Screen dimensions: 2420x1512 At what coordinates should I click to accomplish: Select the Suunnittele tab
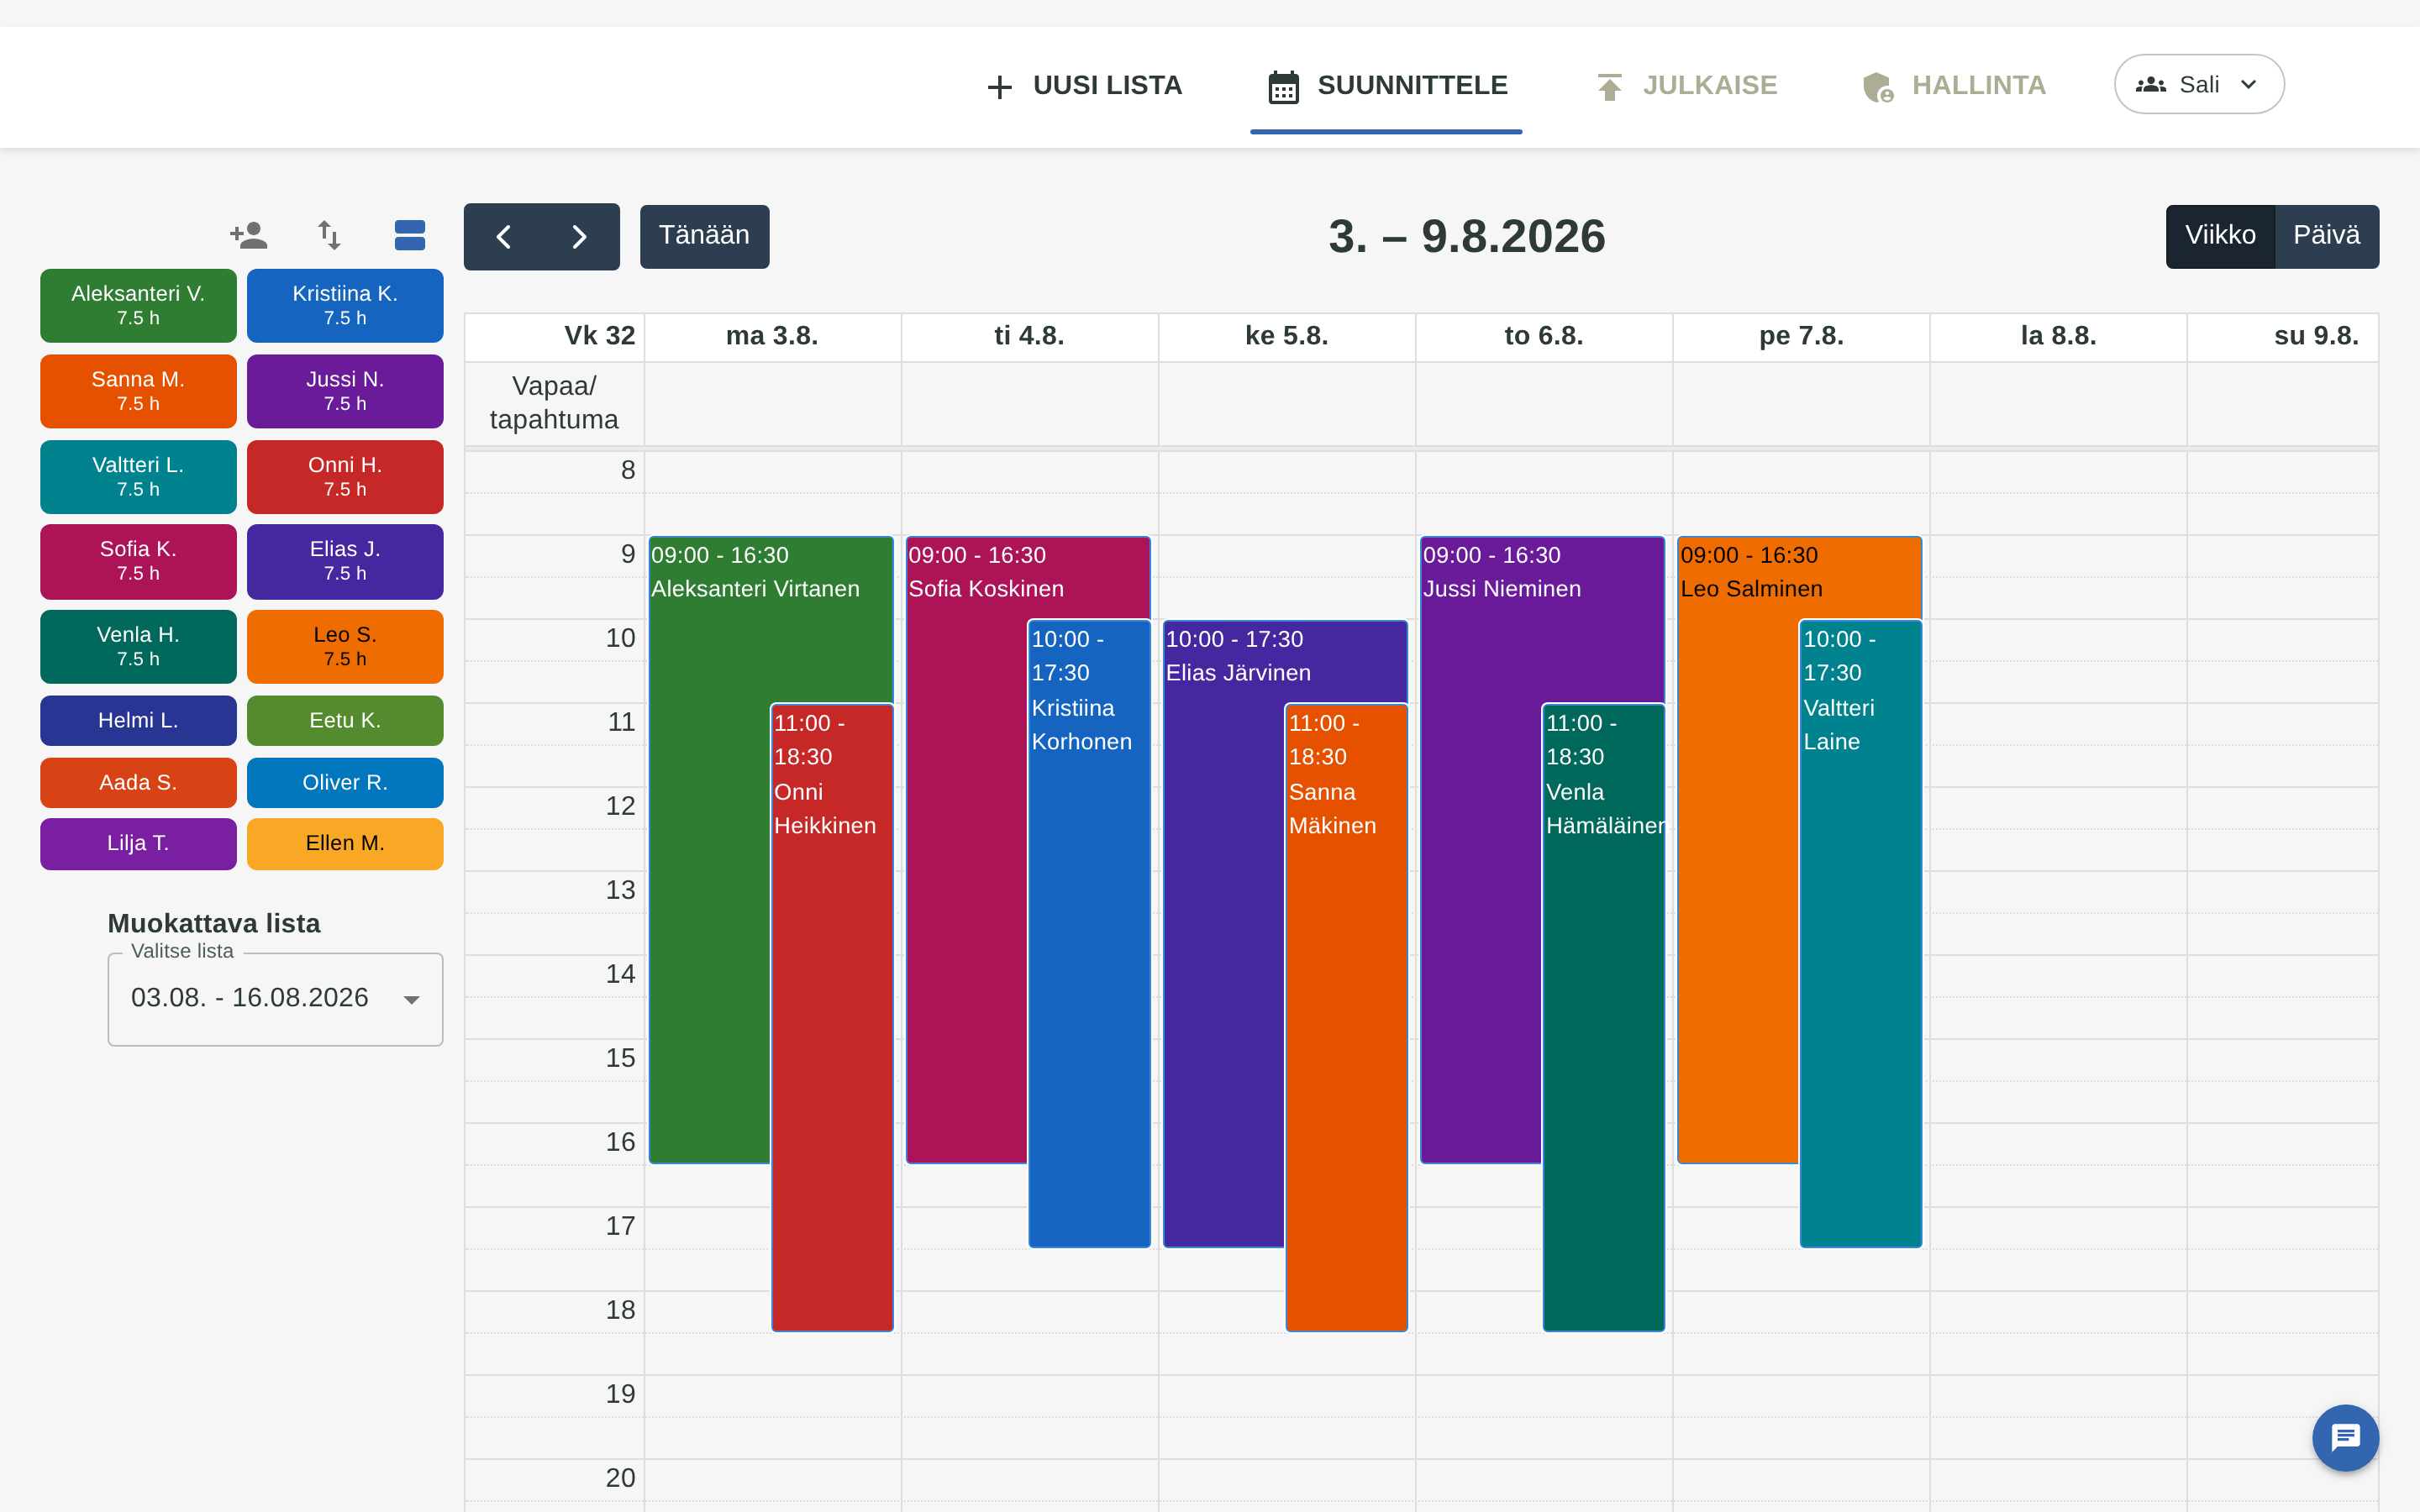[1387, 86]
